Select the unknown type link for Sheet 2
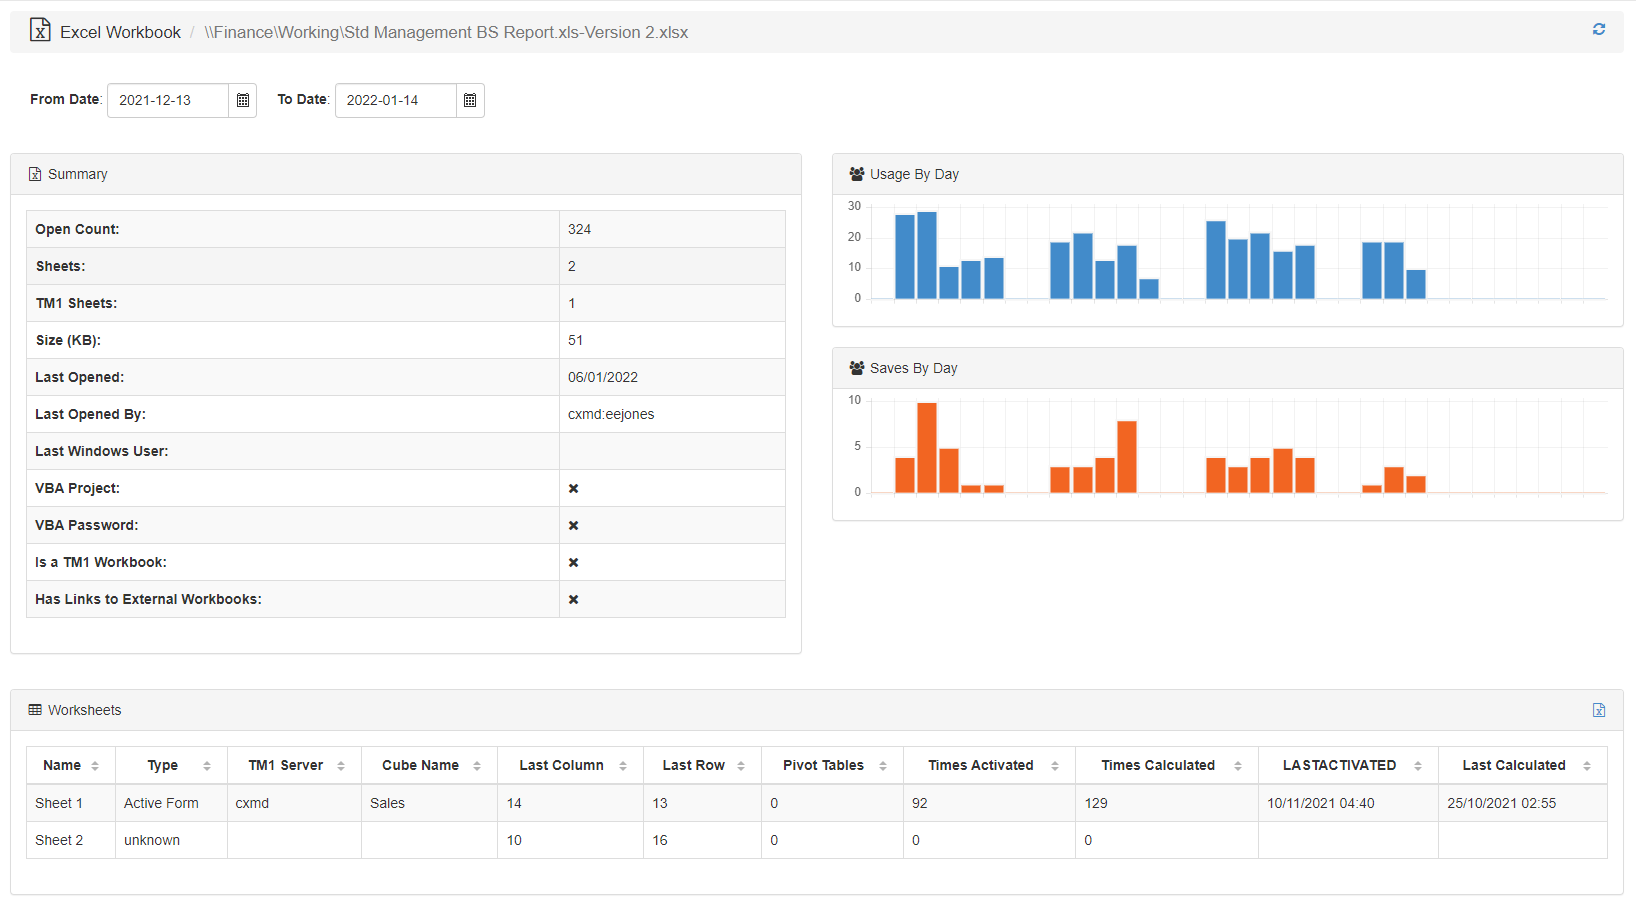This screenshot has height=912, width=1636. pos(151,840)
